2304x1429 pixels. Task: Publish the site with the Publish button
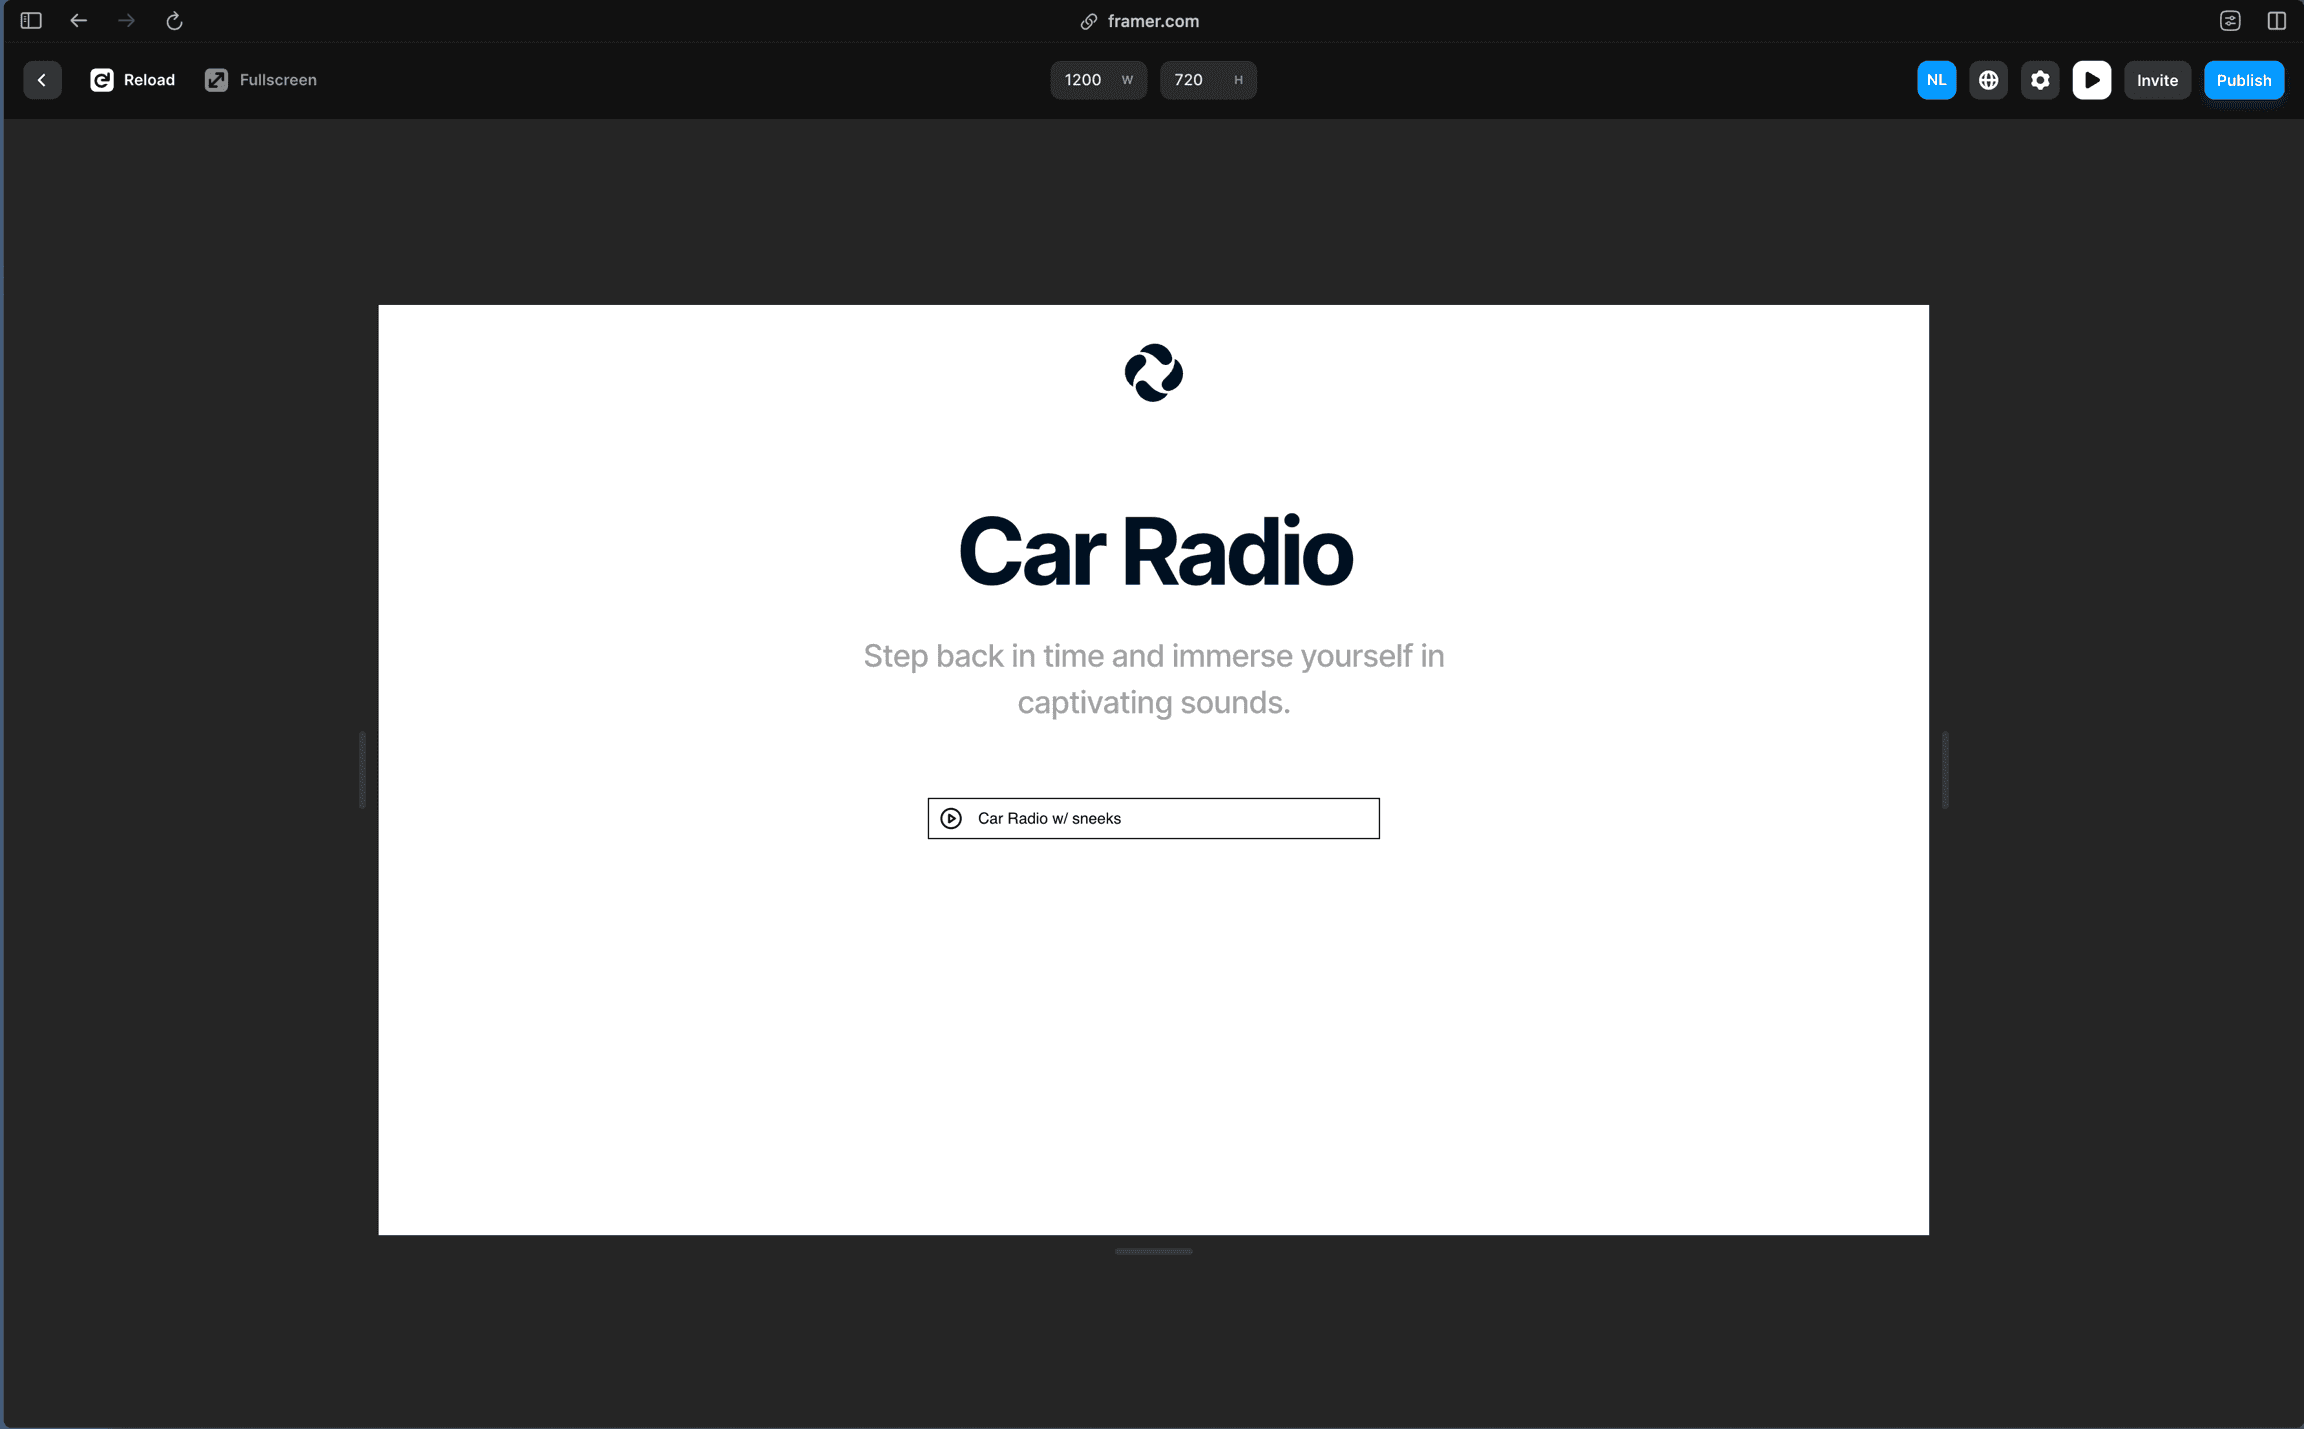click(2244, 80)
